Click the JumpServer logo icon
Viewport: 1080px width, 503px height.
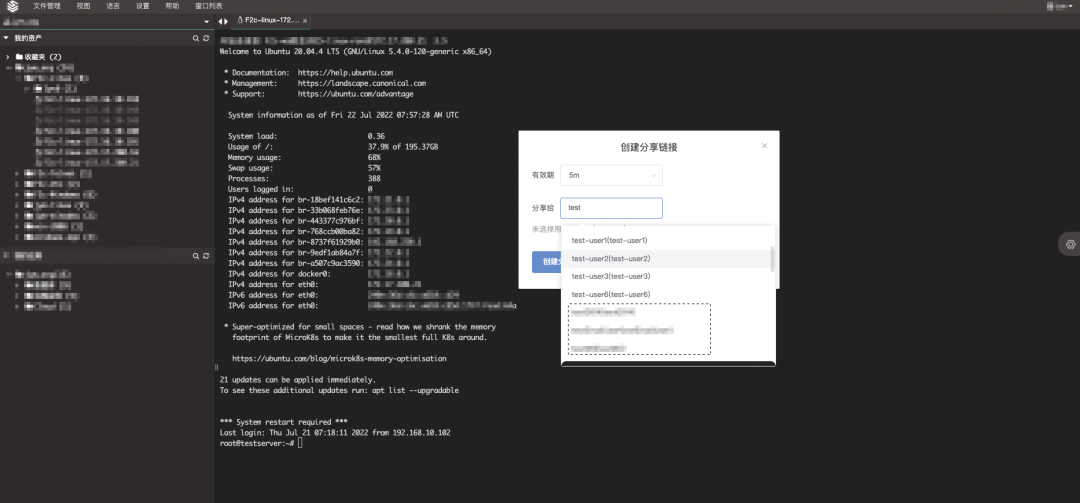tap(12, 6)
